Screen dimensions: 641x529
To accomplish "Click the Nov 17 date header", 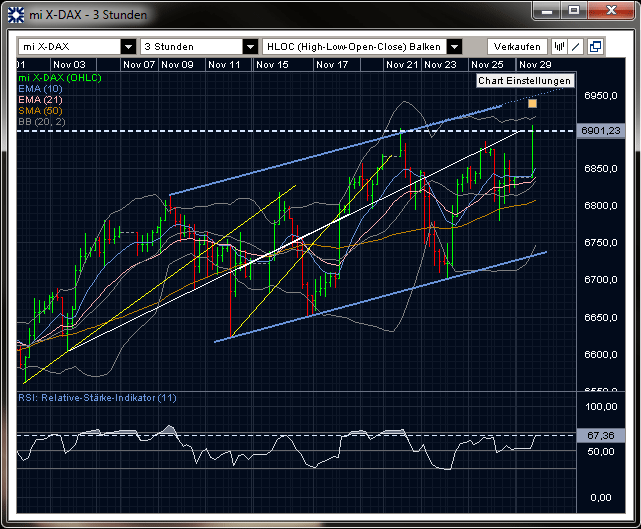I will click(x=332, y=65).
